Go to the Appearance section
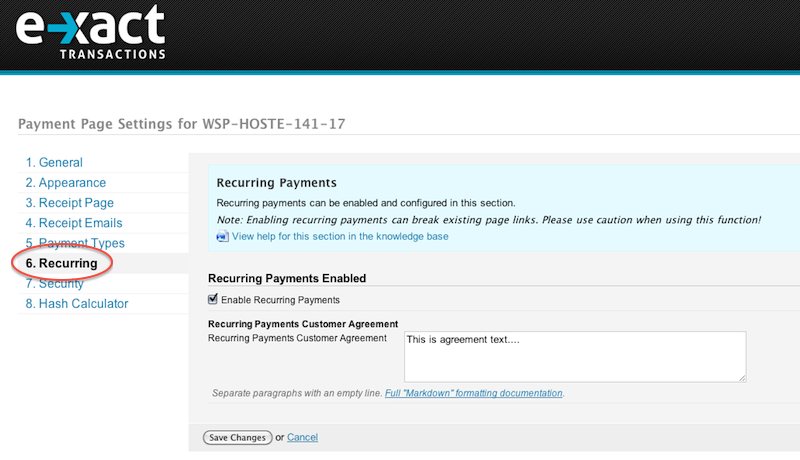Screen dimensions: 800x460 coord(66,183)
